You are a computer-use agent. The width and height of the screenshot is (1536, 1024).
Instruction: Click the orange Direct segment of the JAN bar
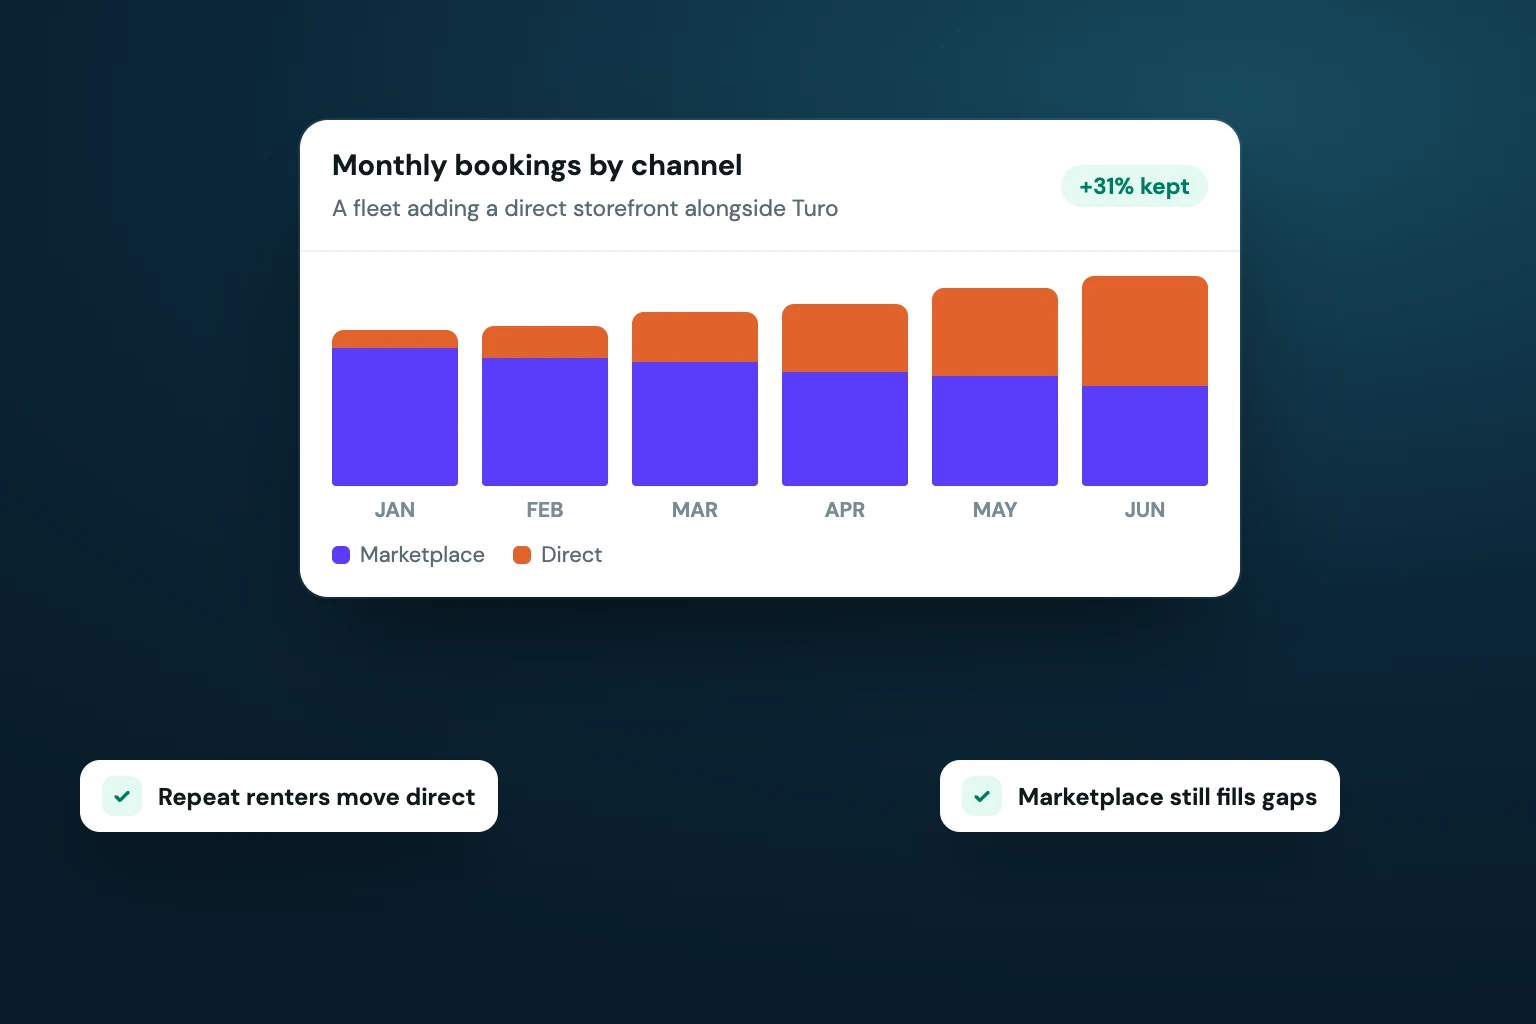(395, 339)
